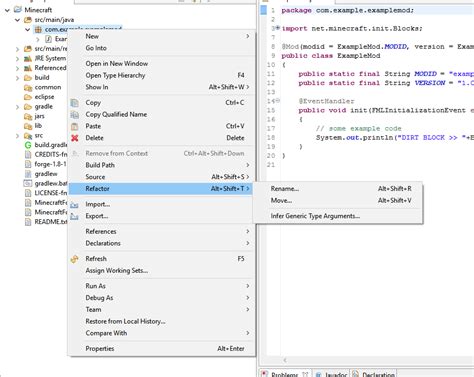The width and height of the screenshot is (474, 377).
Task: Switch to the Problems tab
Action: tap(285, 374)
